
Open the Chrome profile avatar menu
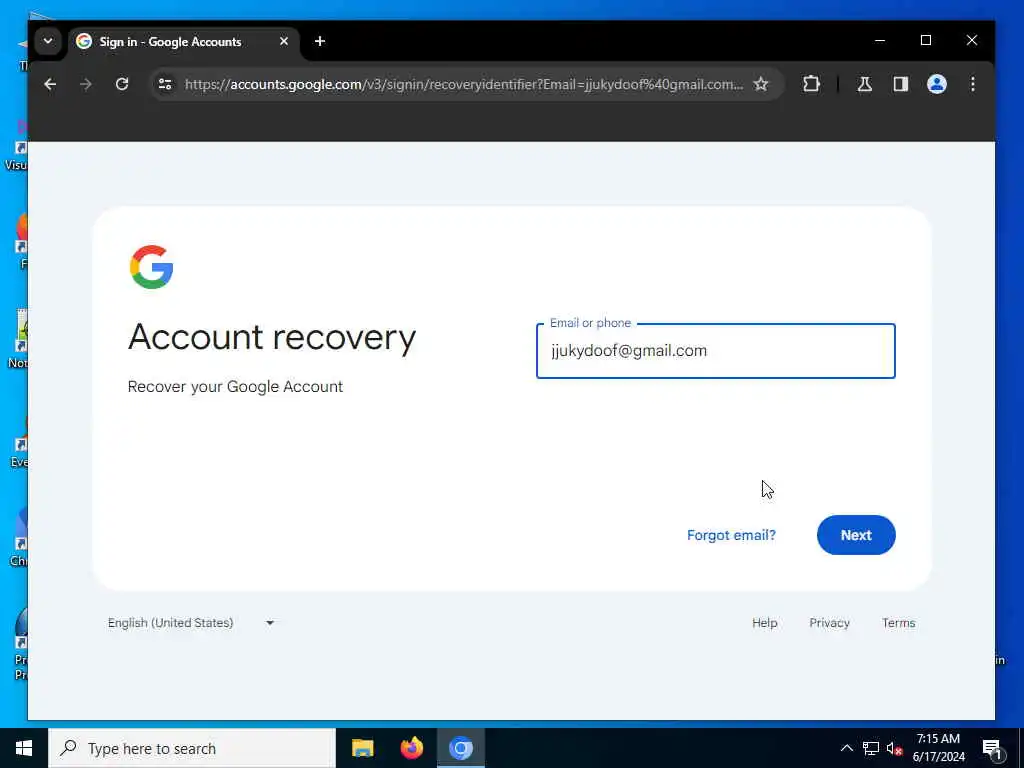937,84
